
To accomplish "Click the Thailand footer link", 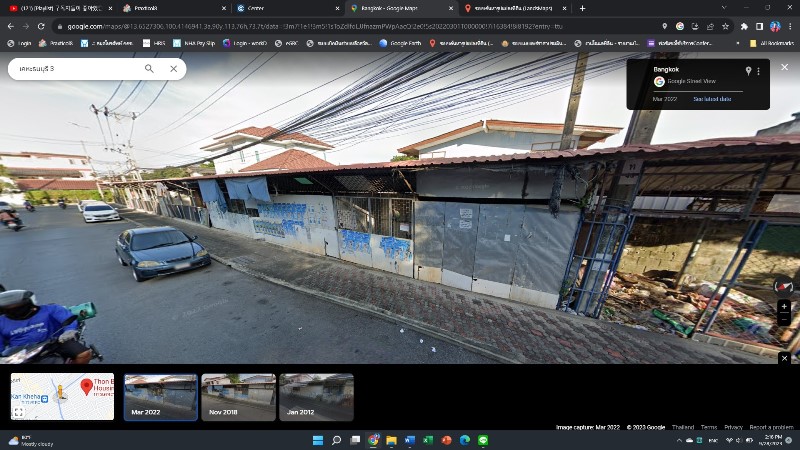I will tap(683, 427).
